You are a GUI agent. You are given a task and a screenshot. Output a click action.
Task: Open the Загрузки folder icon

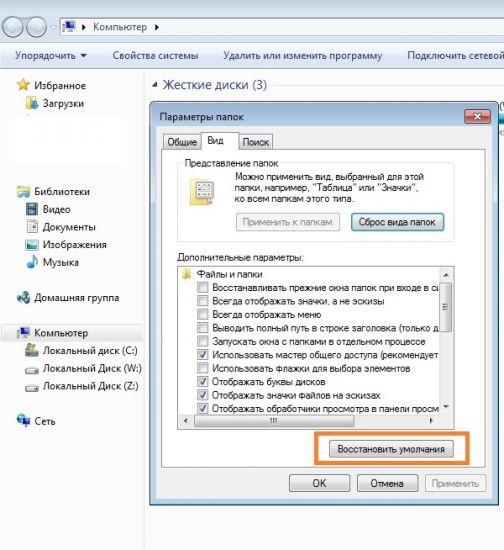(32, 103)
